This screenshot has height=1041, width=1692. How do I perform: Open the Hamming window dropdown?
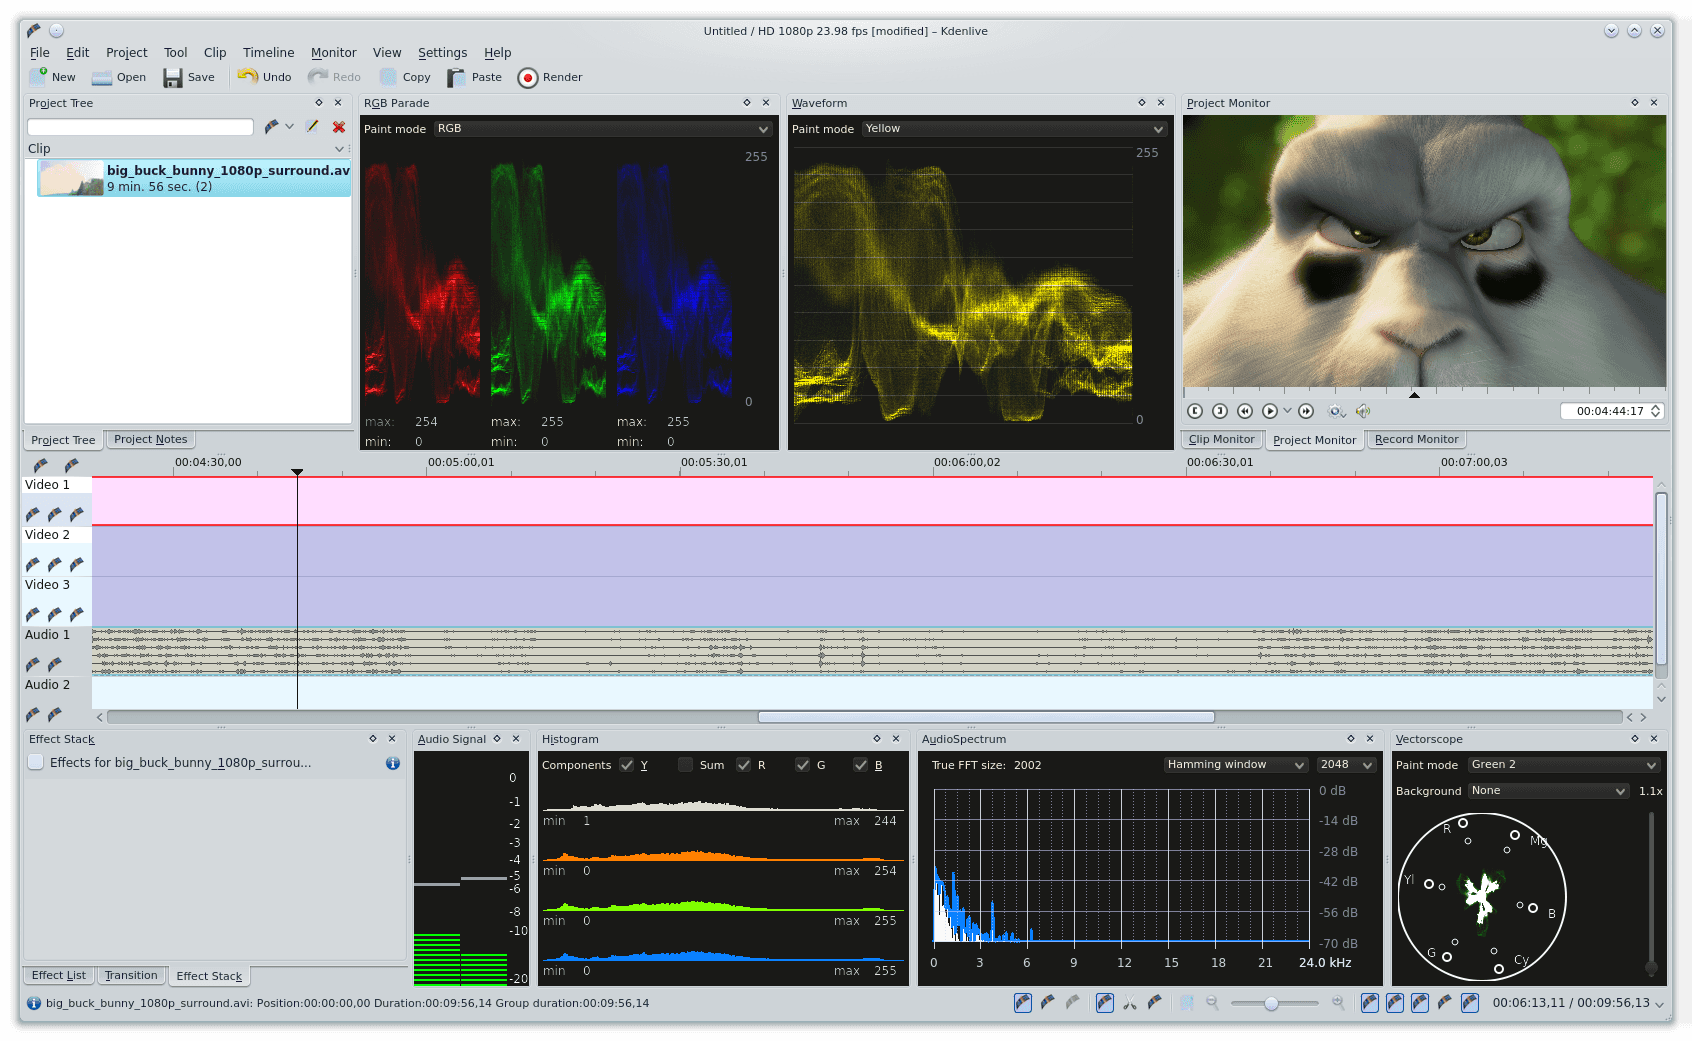[1235, 765]
